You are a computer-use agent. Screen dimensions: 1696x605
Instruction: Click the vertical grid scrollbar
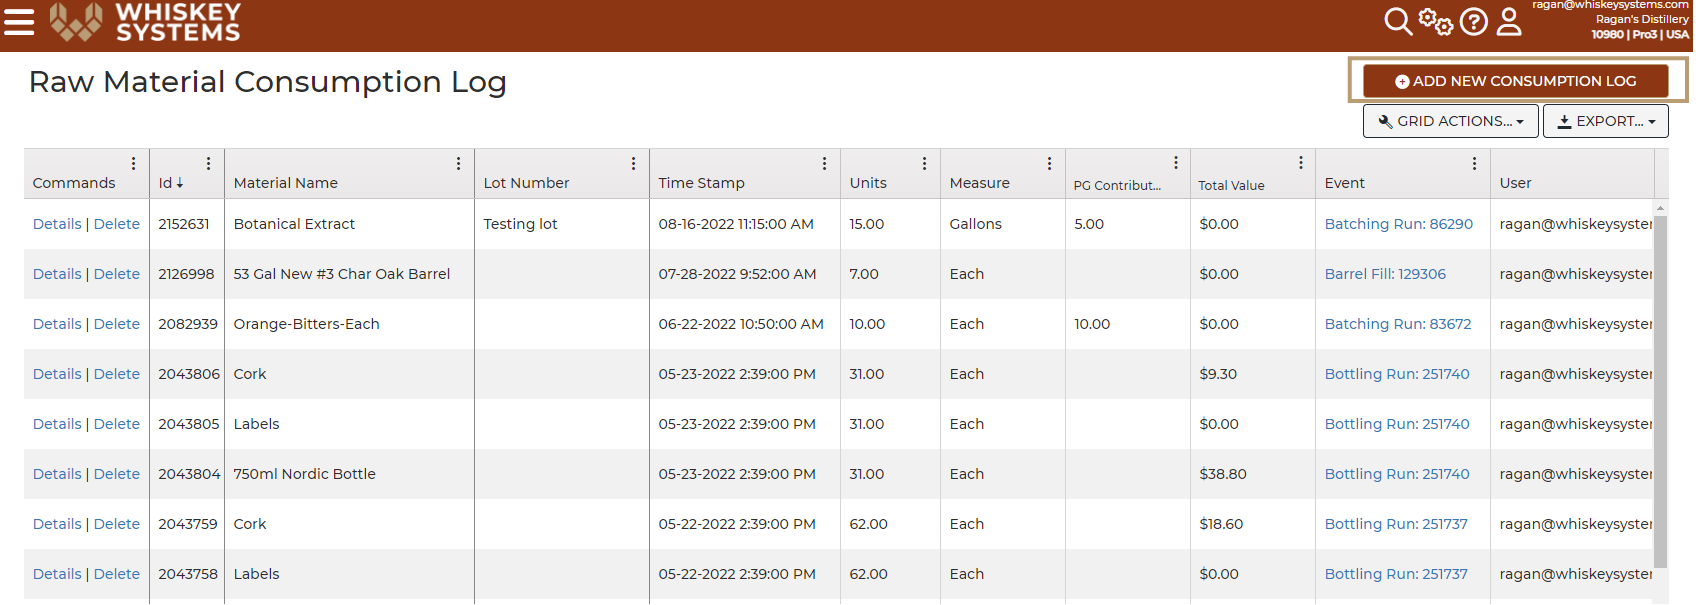1660,390
